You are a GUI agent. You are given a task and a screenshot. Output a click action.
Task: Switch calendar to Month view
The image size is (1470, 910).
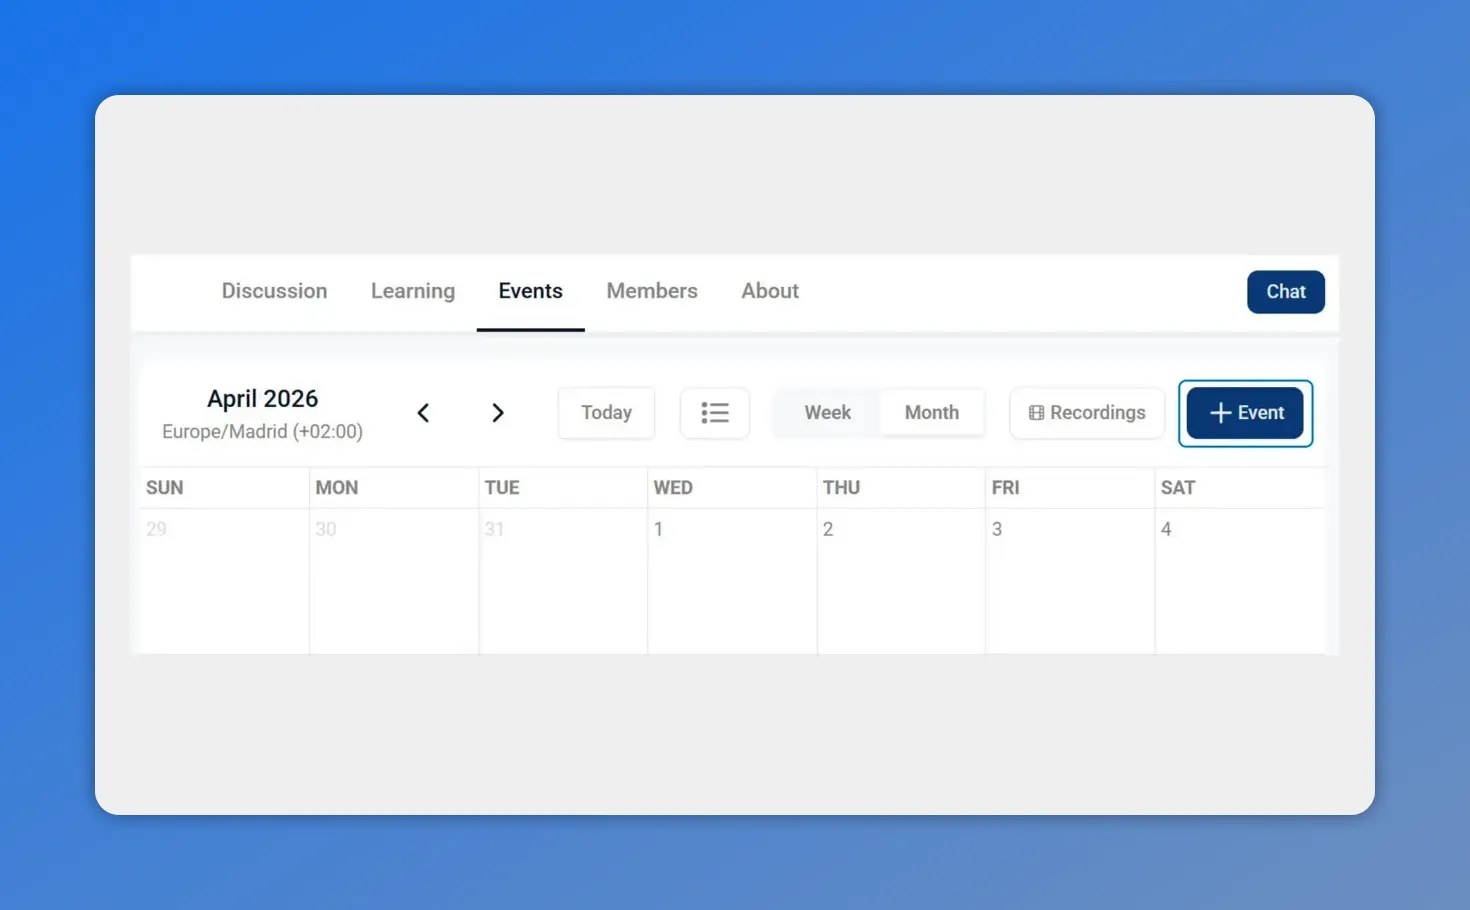[931, 412]
